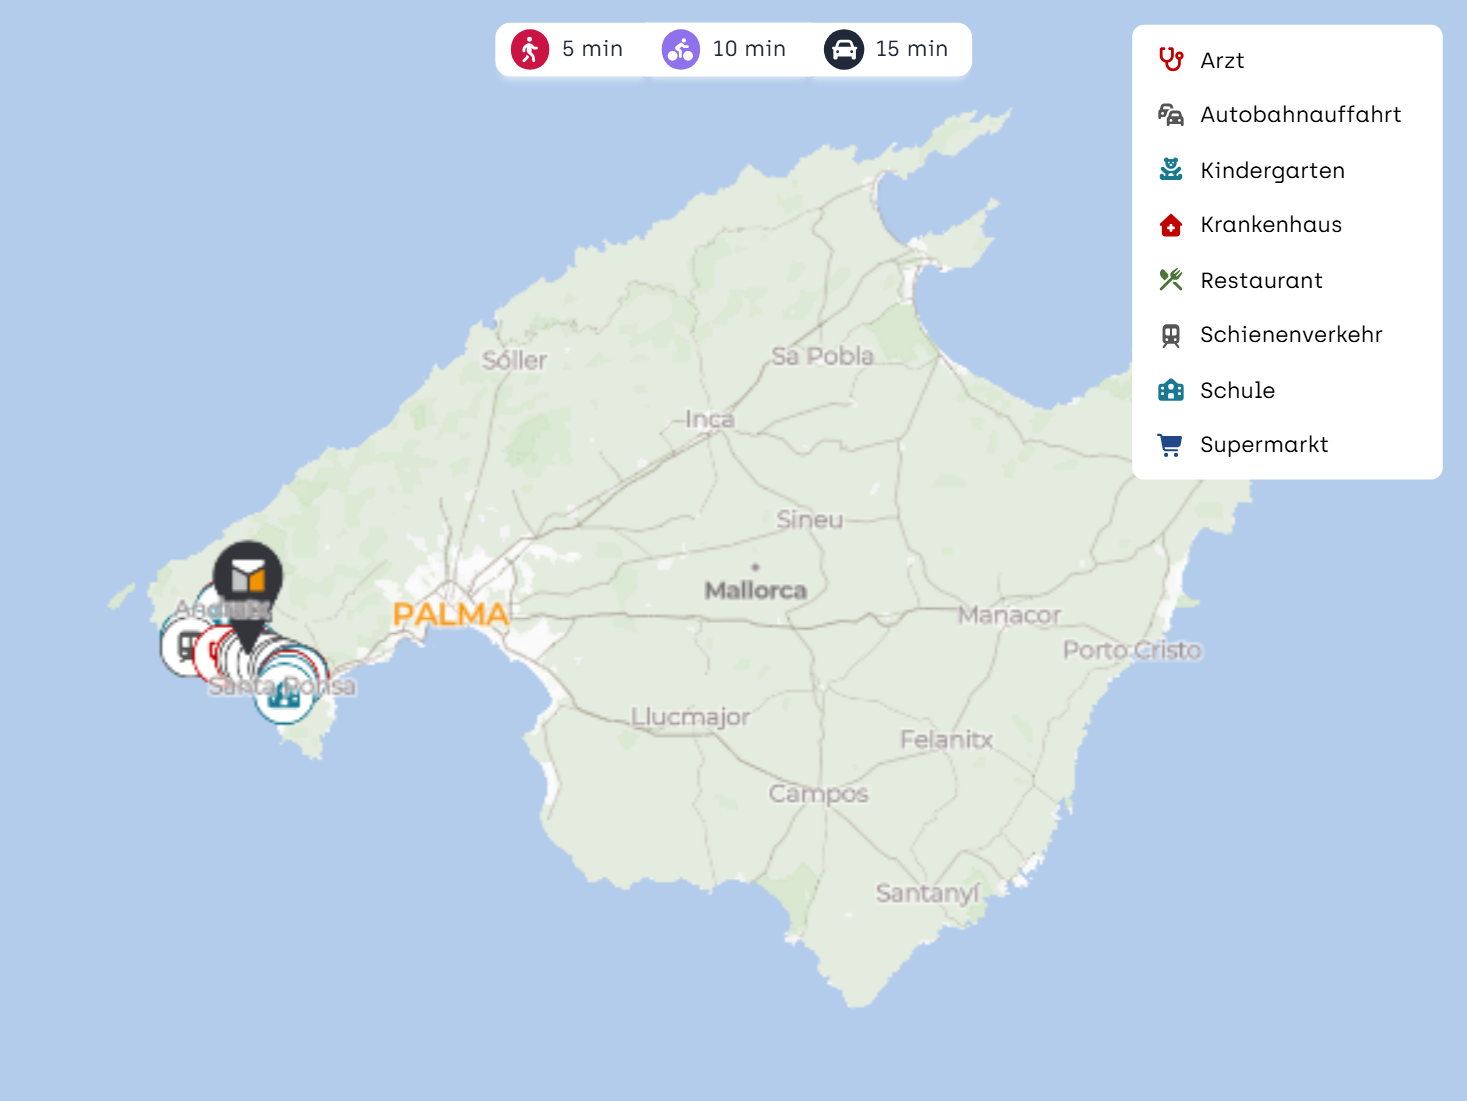Click the Supermarkt shopping cart icon

[x=1170, y=445]
